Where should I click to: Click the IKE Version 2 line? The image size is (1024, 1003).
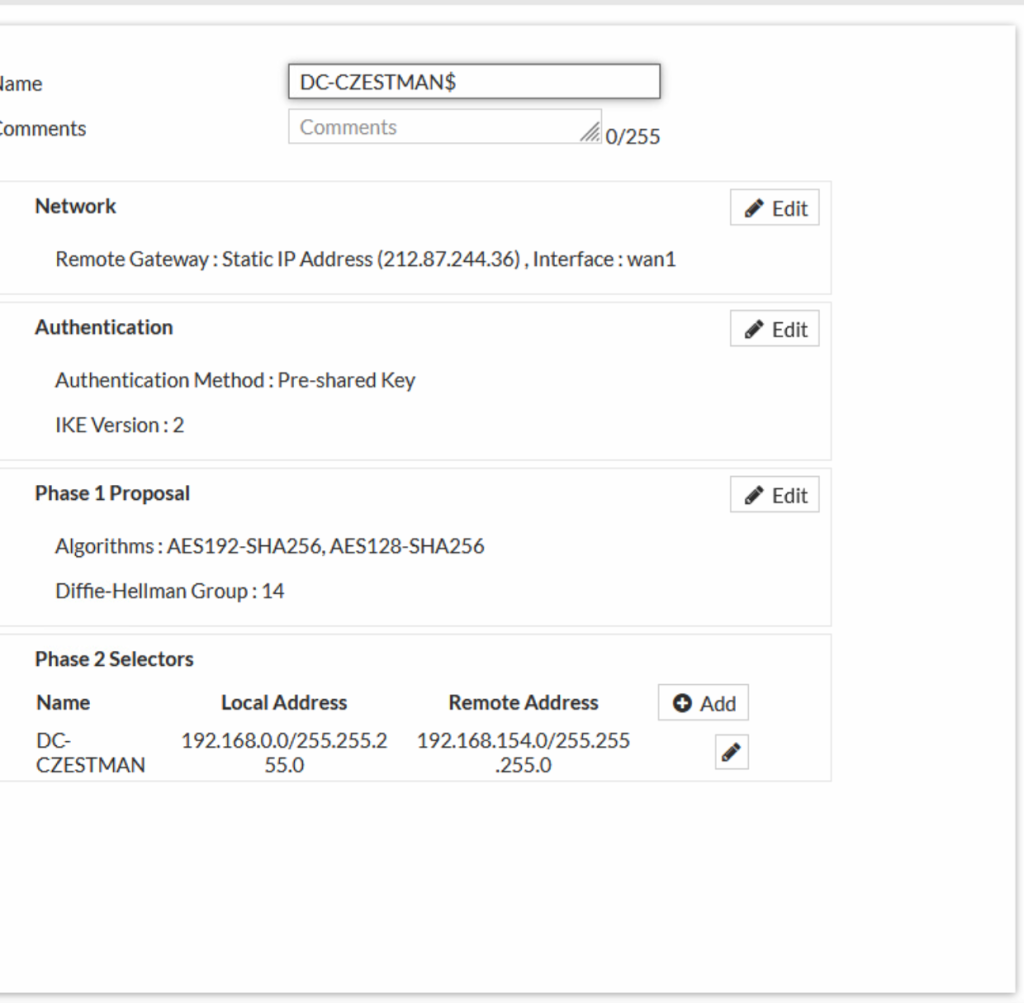[119, 425]
